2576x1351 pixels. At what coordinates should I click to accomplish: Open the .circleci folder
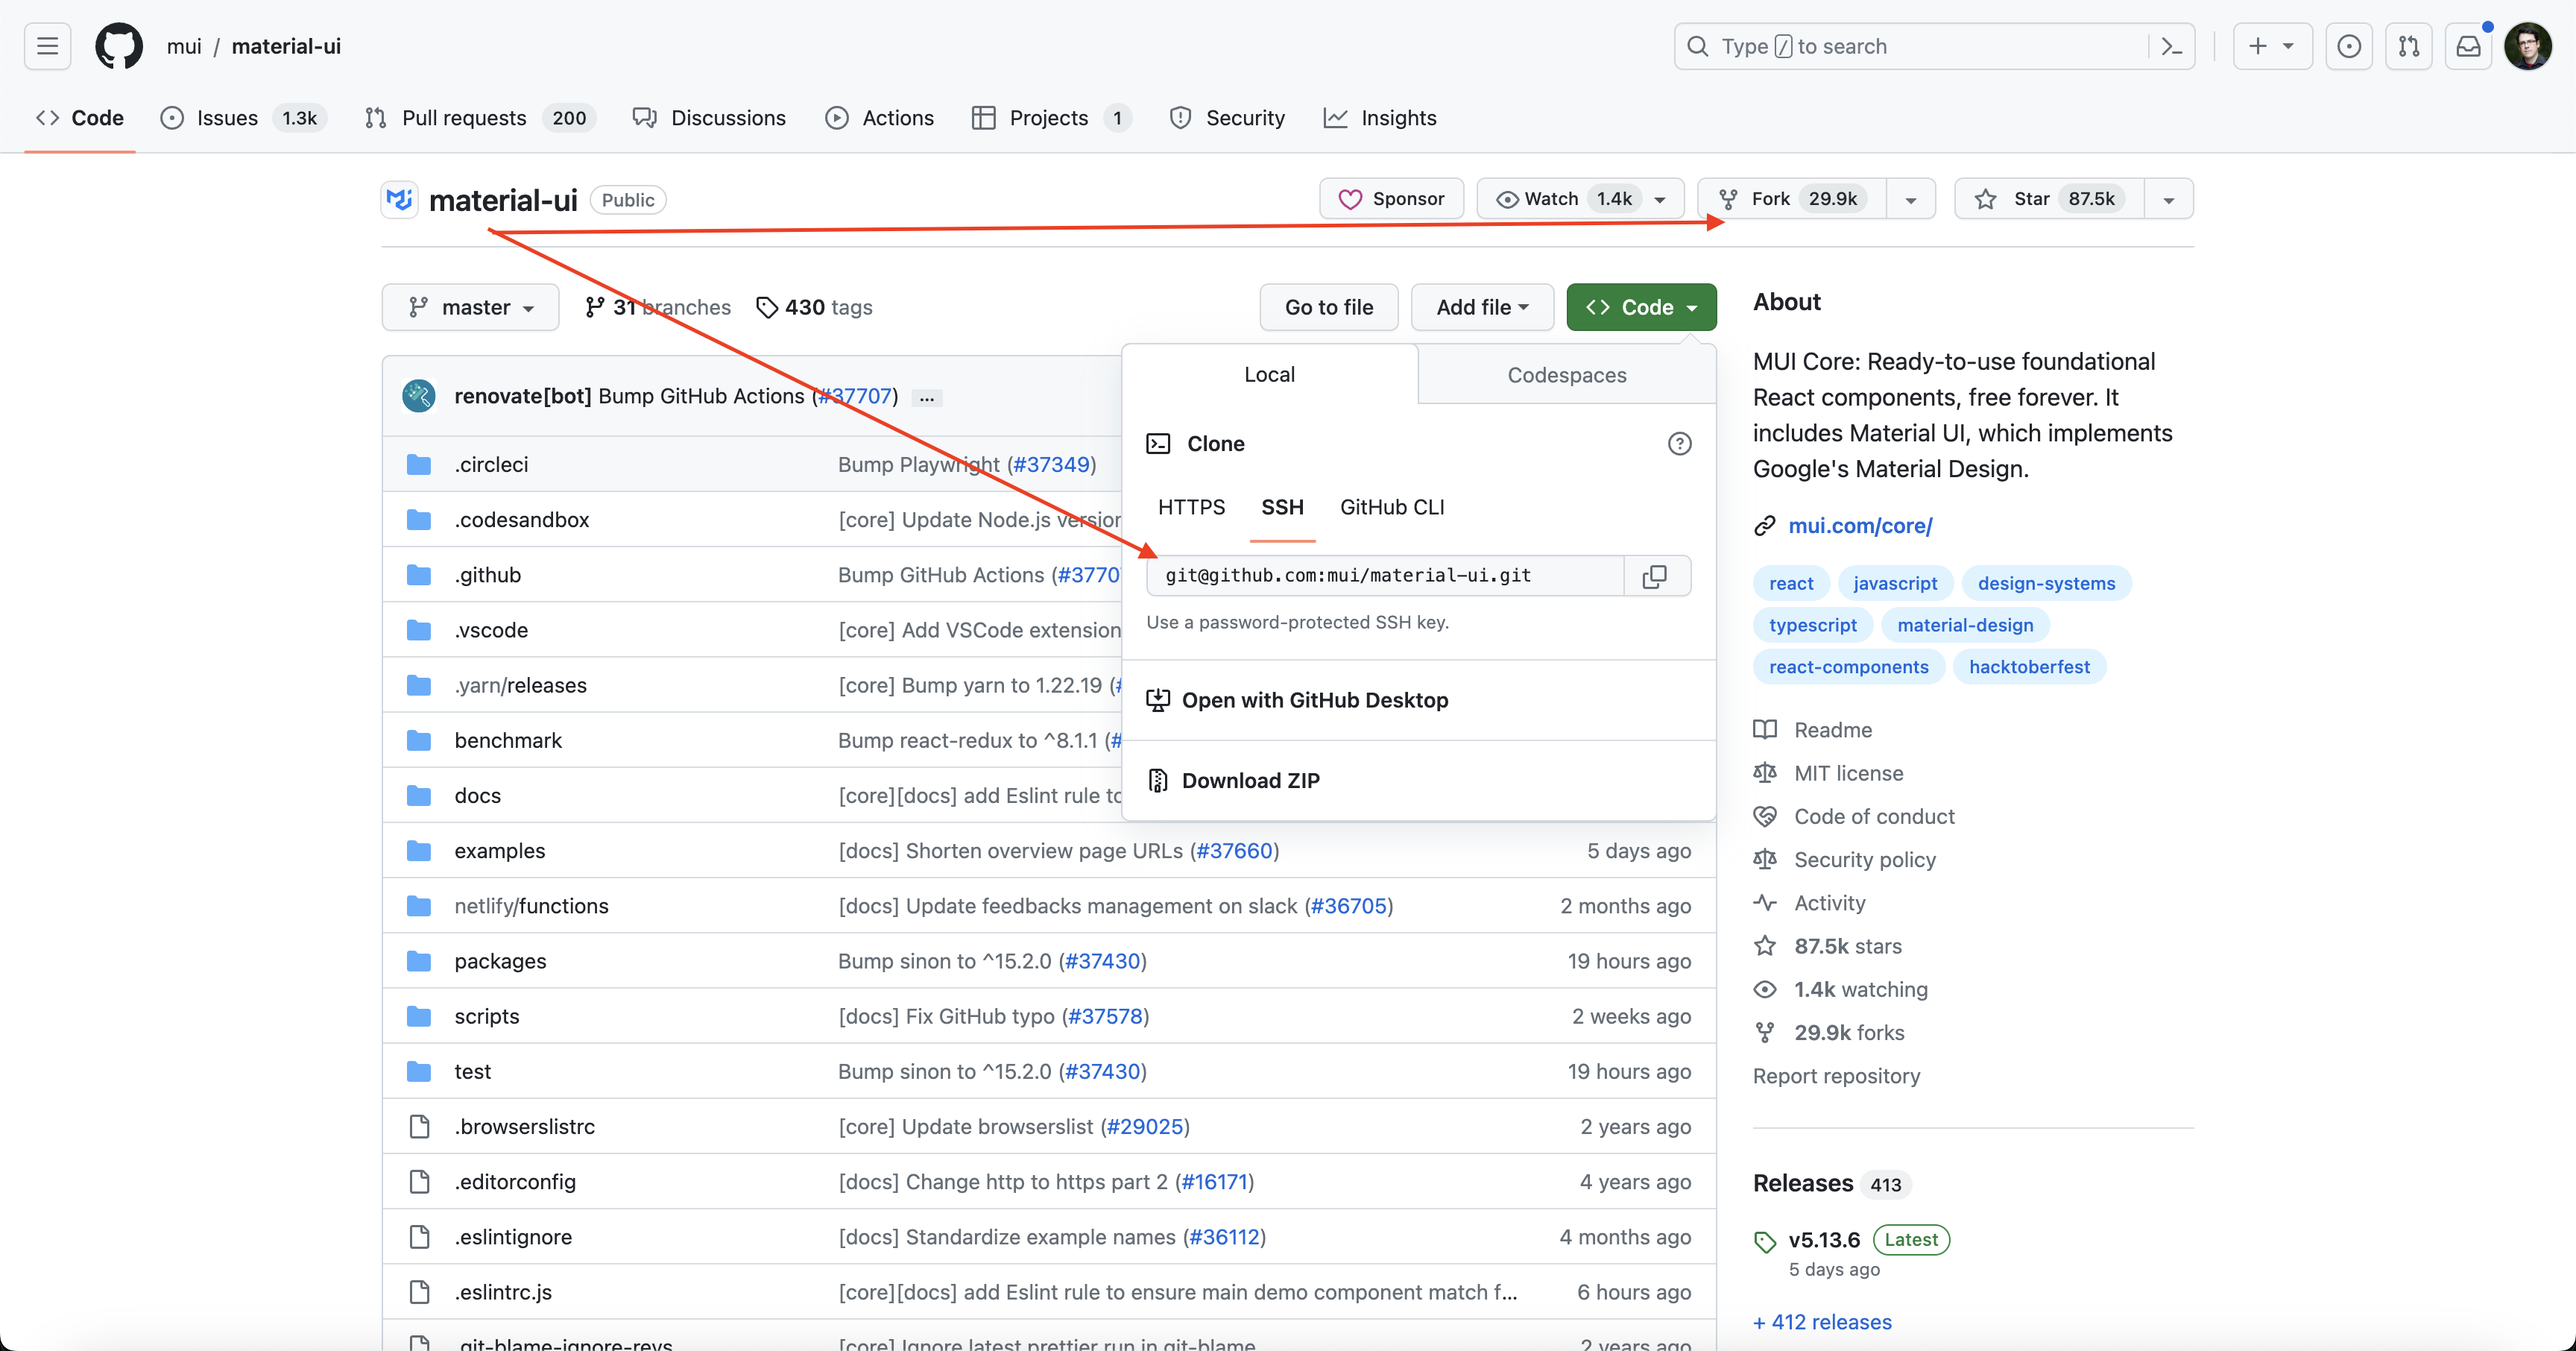point(491,464)
